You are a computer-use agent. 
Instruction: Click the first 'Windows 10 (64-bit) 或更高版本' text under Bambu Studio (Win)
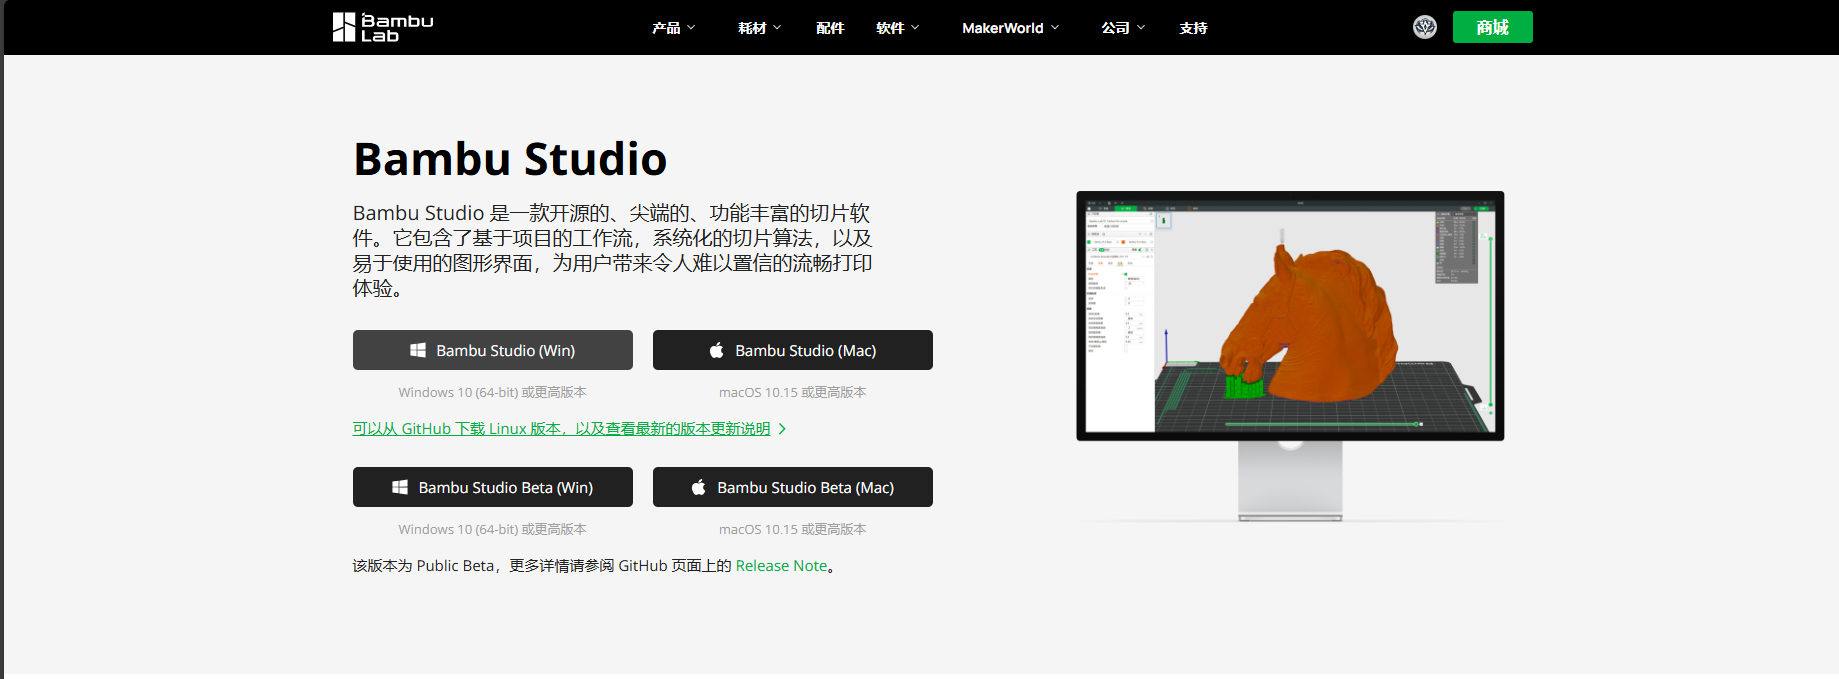(x=492, y=392)
